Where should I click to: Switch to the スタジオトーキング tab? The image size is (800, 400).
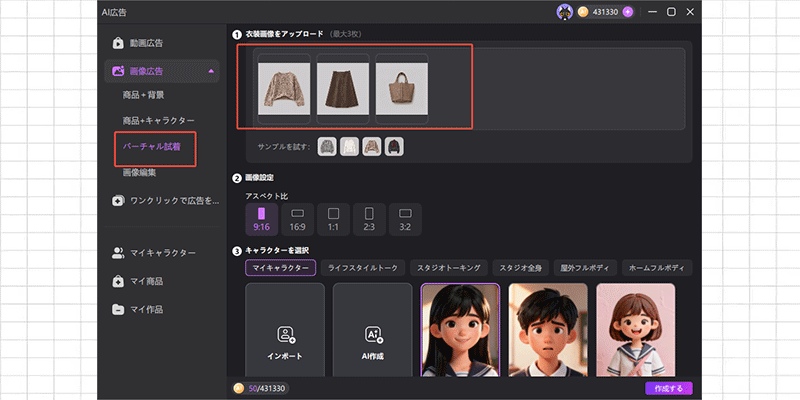pos(449,268)
